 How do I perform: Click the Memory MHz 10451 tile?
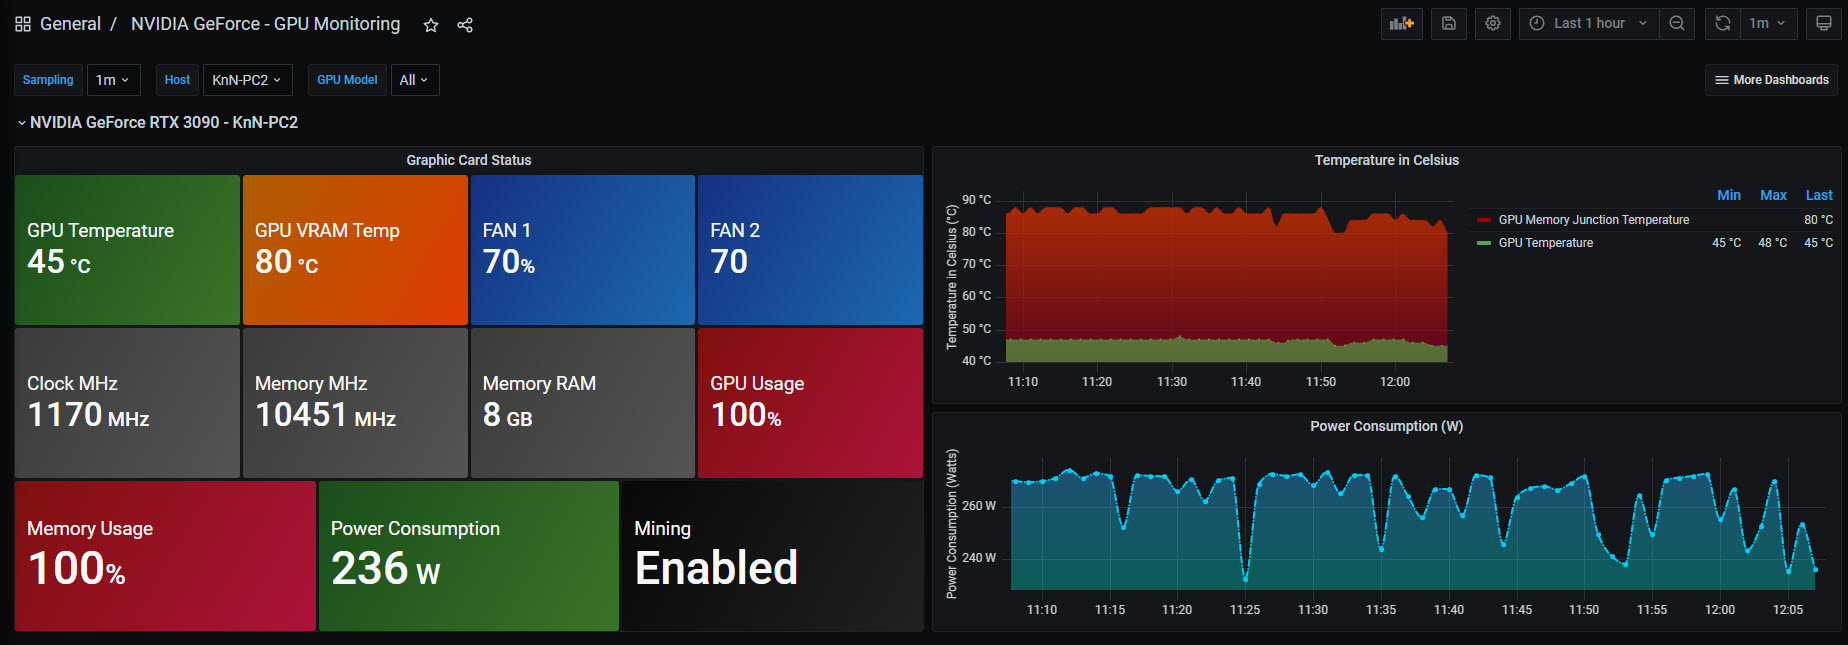(355, 403)
